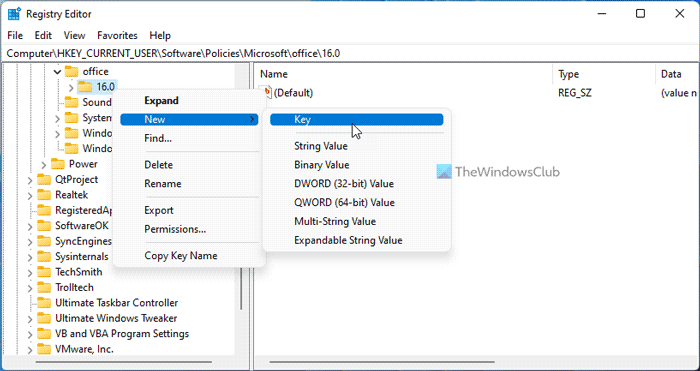The width and height of the screenshot is (700, 371).
Task: Expand the TechSmith key chevron
Action: [x=30, y=273]
